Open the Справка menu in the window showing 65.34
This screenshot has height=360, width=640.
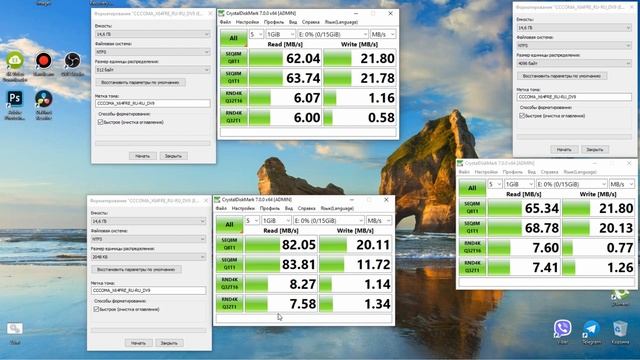pyautogui.click(x=549, y=172)
